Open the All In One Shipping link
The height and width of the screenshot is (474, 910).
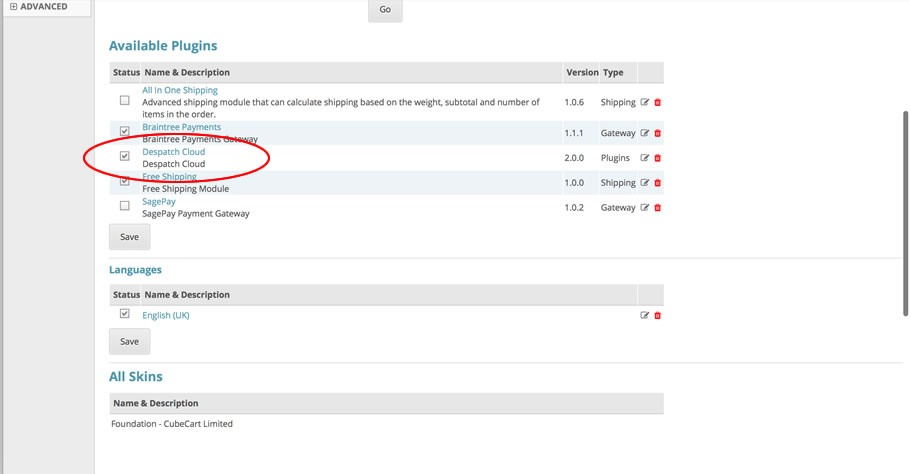[180, 91]
